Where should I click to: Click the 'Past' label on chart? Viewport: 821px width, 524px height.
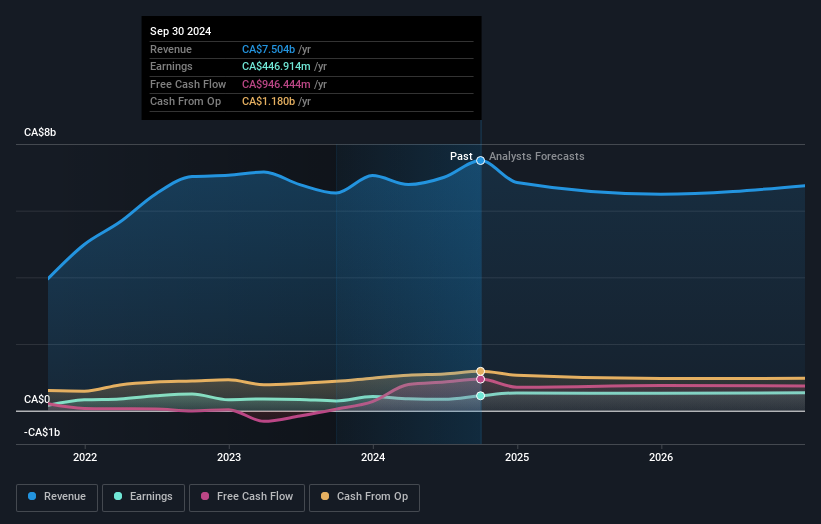[x=461, y=157]
